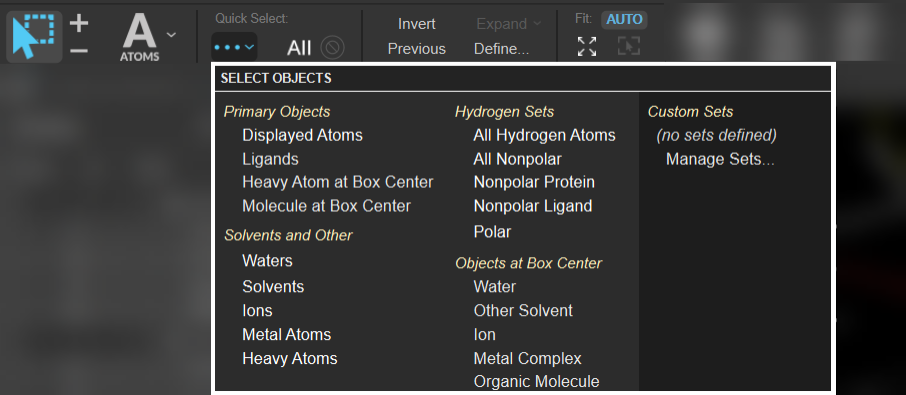Open the ATOMS pick level chevron
The image size is (906, 395).
coord(171,35)
